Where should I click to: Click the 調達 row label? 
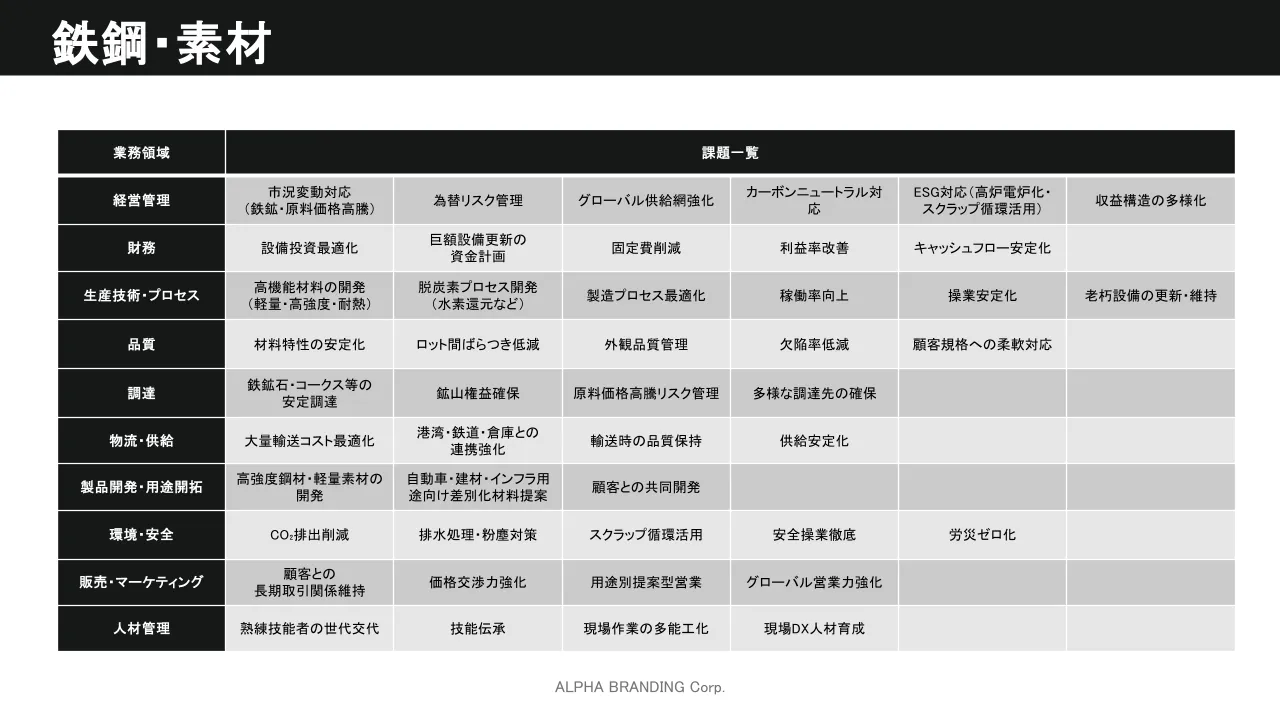point(141,393)
